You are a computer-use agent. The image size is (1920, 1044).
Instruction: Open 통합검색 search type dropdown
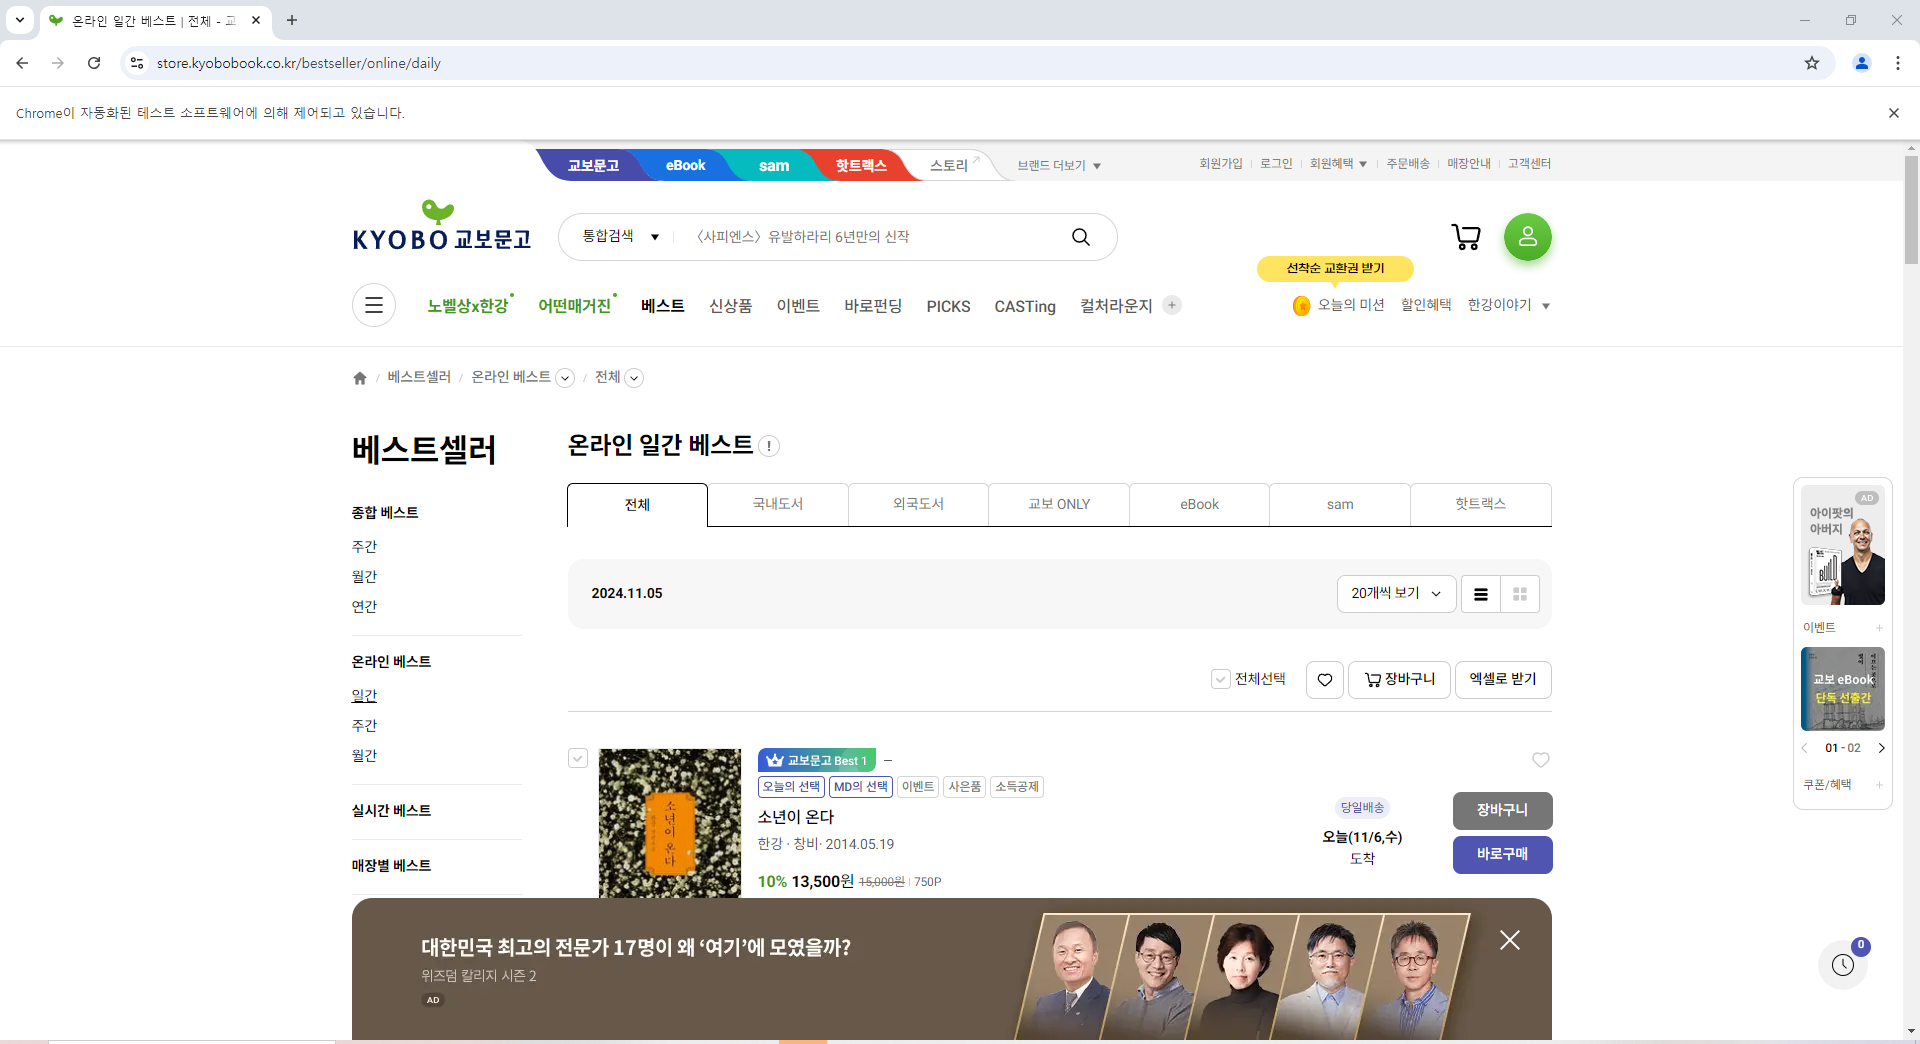point(621,237)
